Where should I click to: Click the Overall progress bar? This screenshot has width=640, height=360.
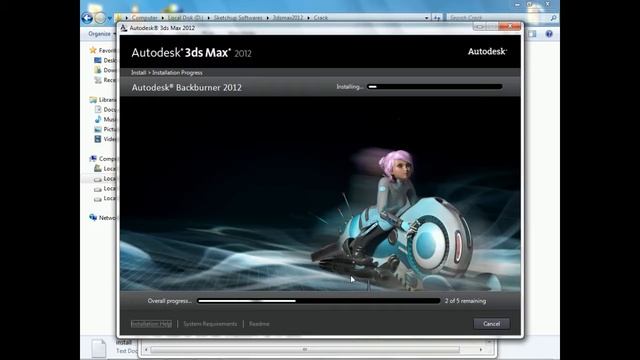click(x=319, y=301)
